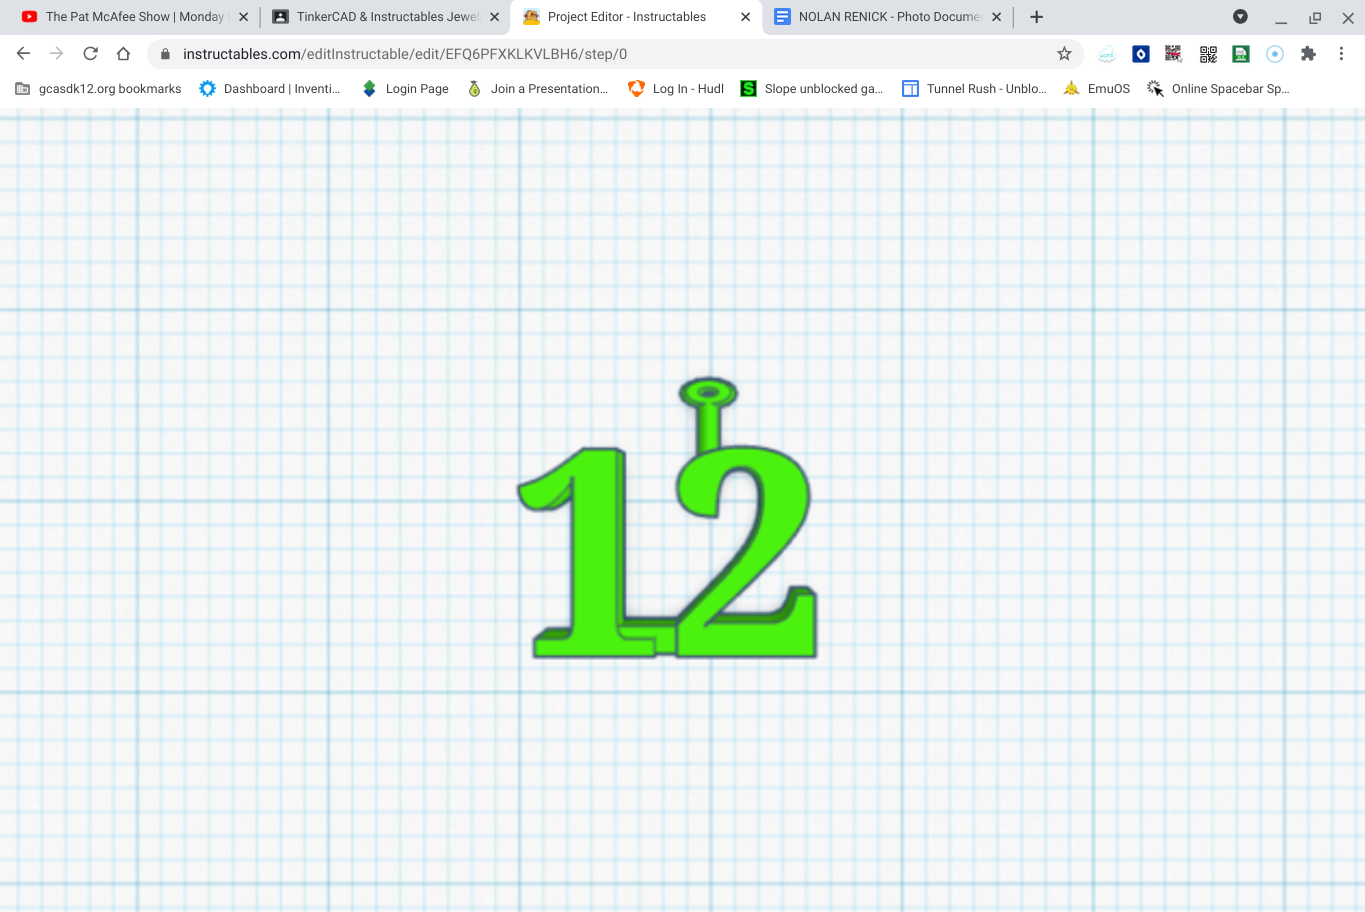Open the Screencastify recording extension

coord(1274,54)
